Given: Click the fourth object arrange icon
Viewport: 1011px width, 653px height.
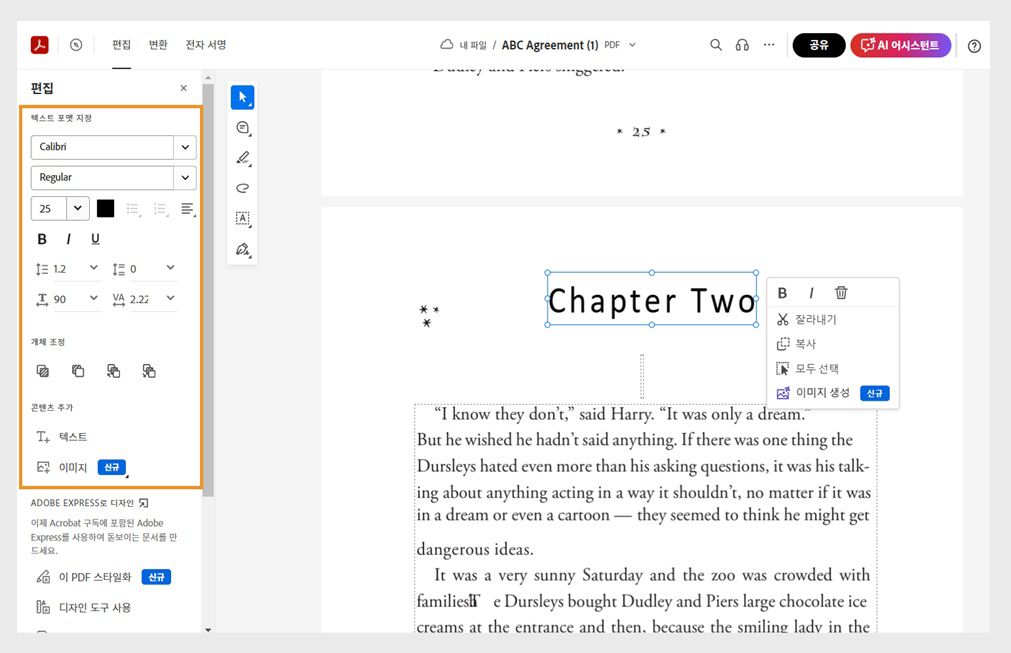Looking at the screenshot, I should tap(149, 371).
